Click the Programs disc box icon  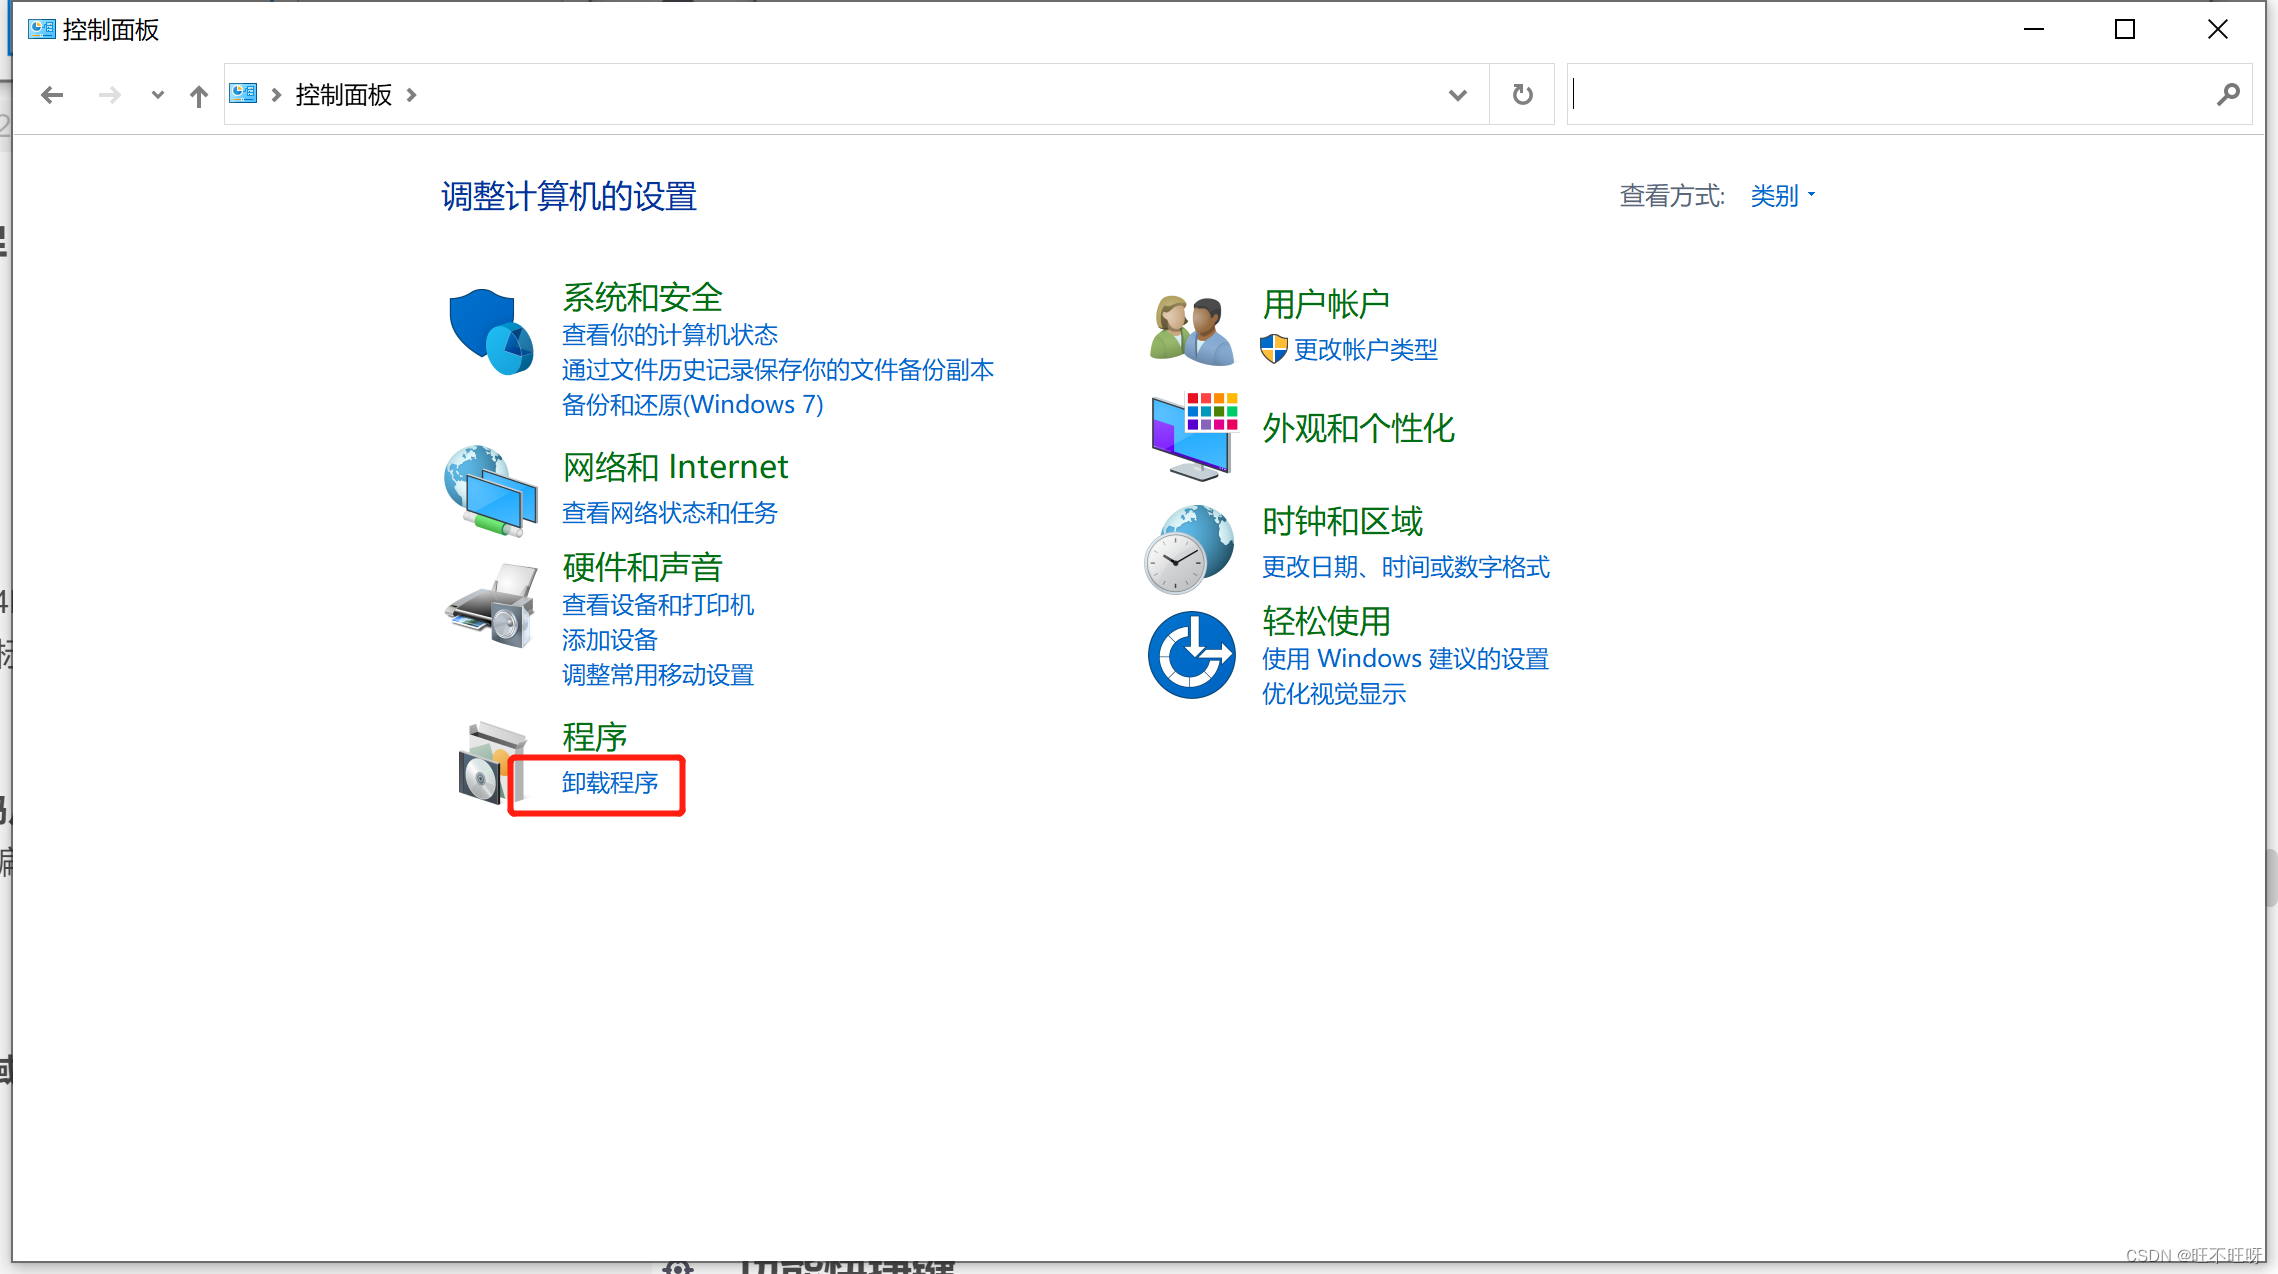(491, 762)
